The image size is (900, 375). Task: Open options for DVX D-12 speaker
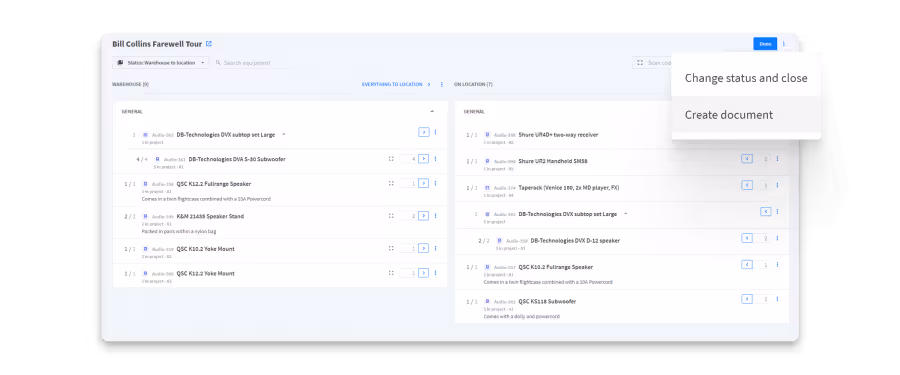778,238
